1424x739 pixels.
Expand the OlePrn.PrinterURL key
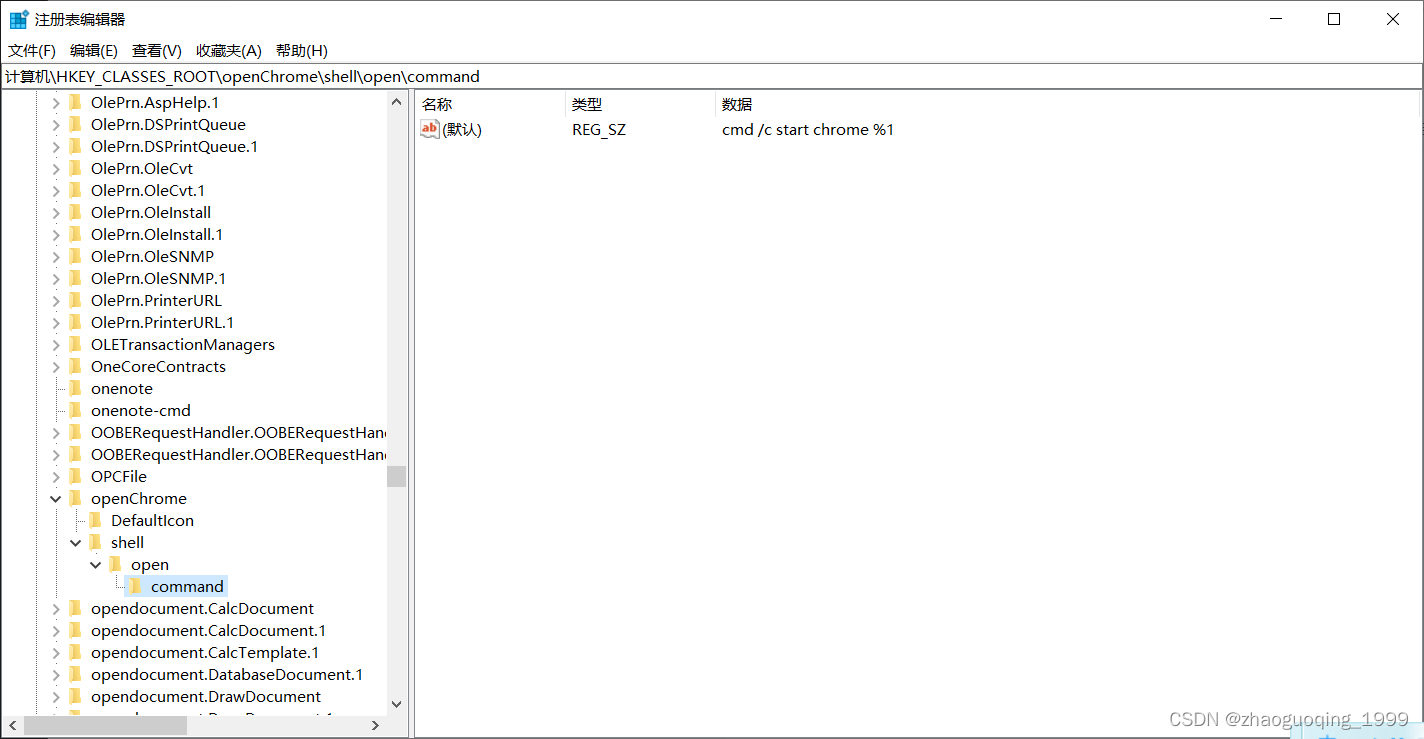pyautogui.click(x=56, y=300)
